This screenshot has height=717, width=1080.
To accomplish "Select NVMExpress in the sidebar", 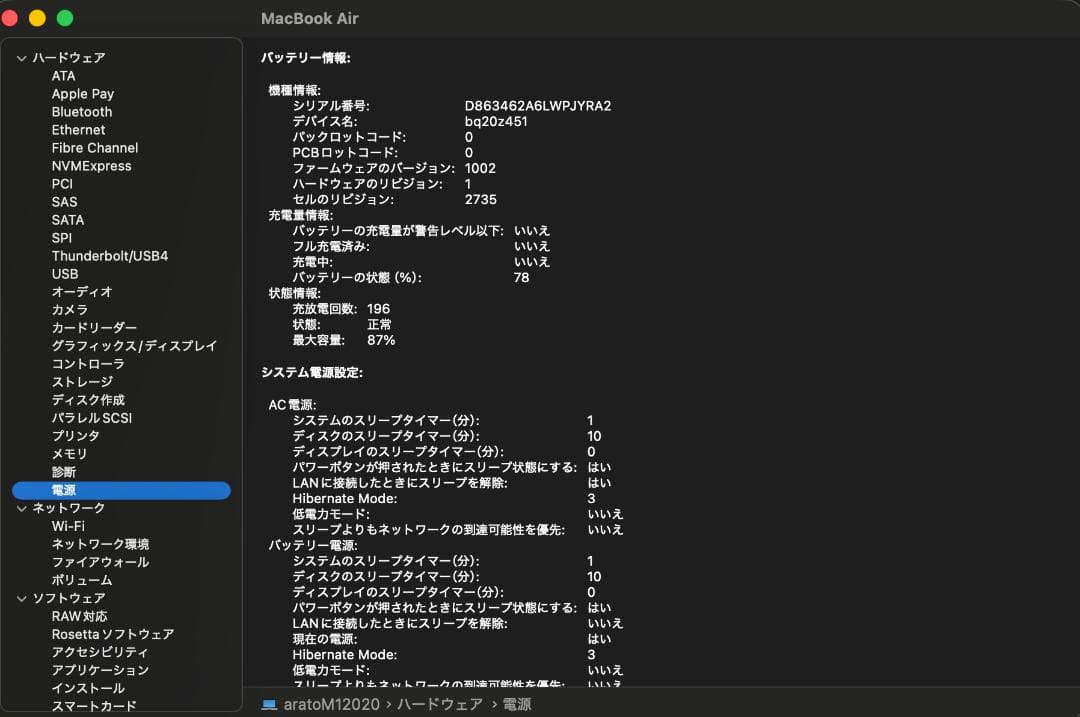I will pyautogui.click(x=91, y=166).
